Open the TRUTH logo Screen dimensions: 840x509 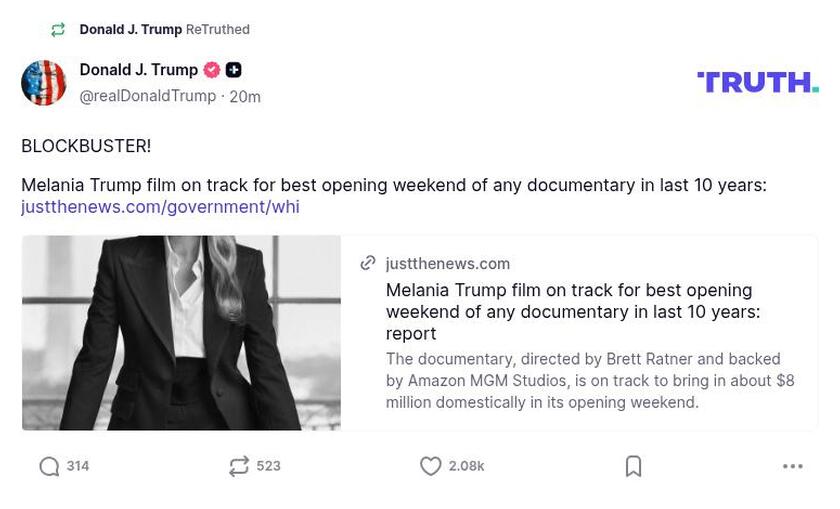pos(757,82)
